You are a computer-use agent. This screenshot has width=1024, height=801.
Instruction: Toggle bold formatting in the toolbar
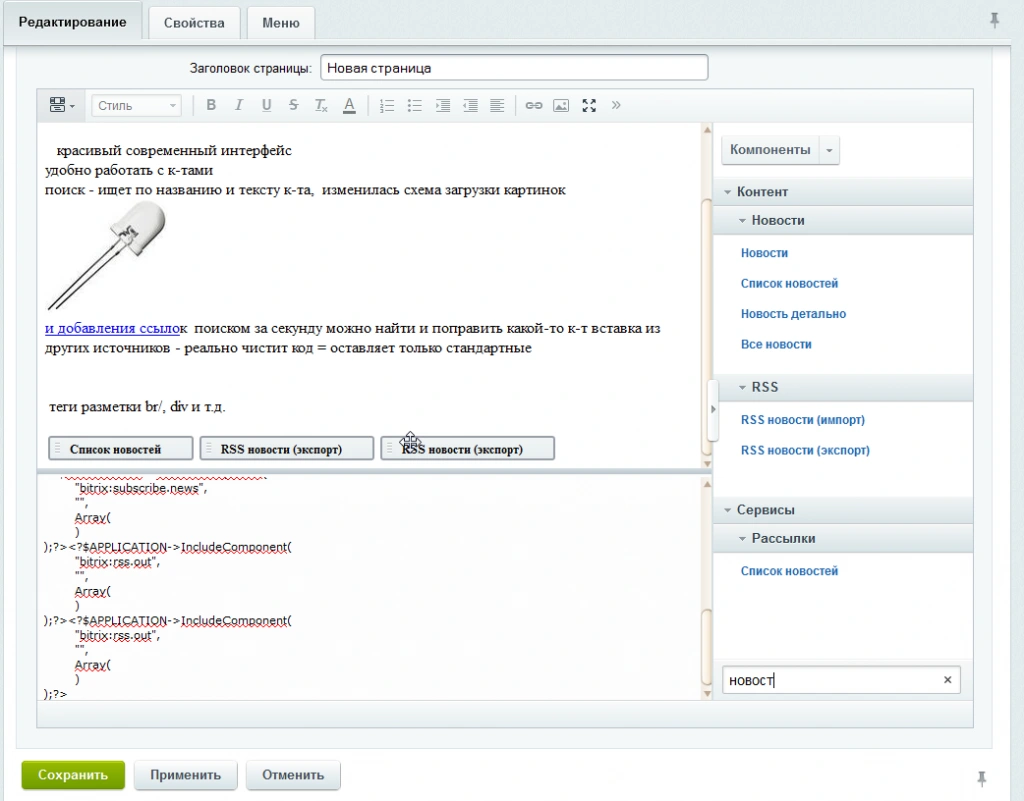pyautogui.click(x=211, y=105)
